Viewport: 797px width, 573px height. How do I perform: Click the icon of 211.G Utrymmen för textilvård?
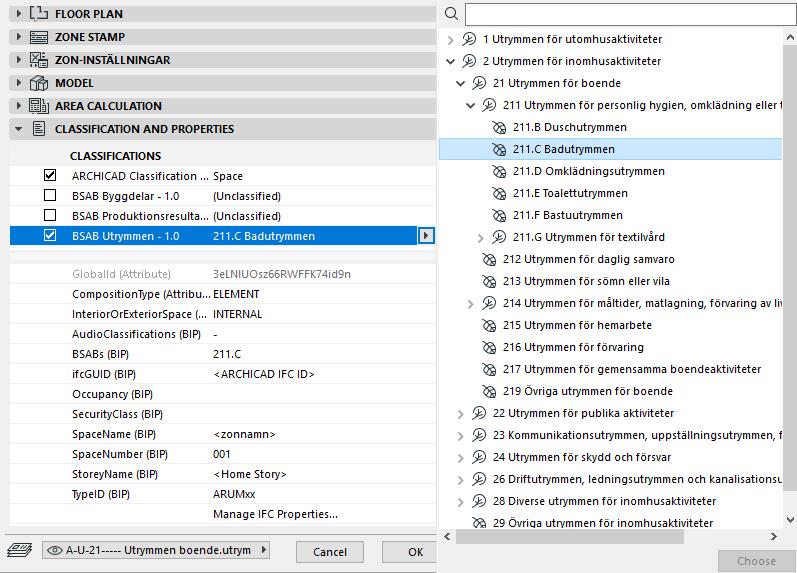coord(499,237)
